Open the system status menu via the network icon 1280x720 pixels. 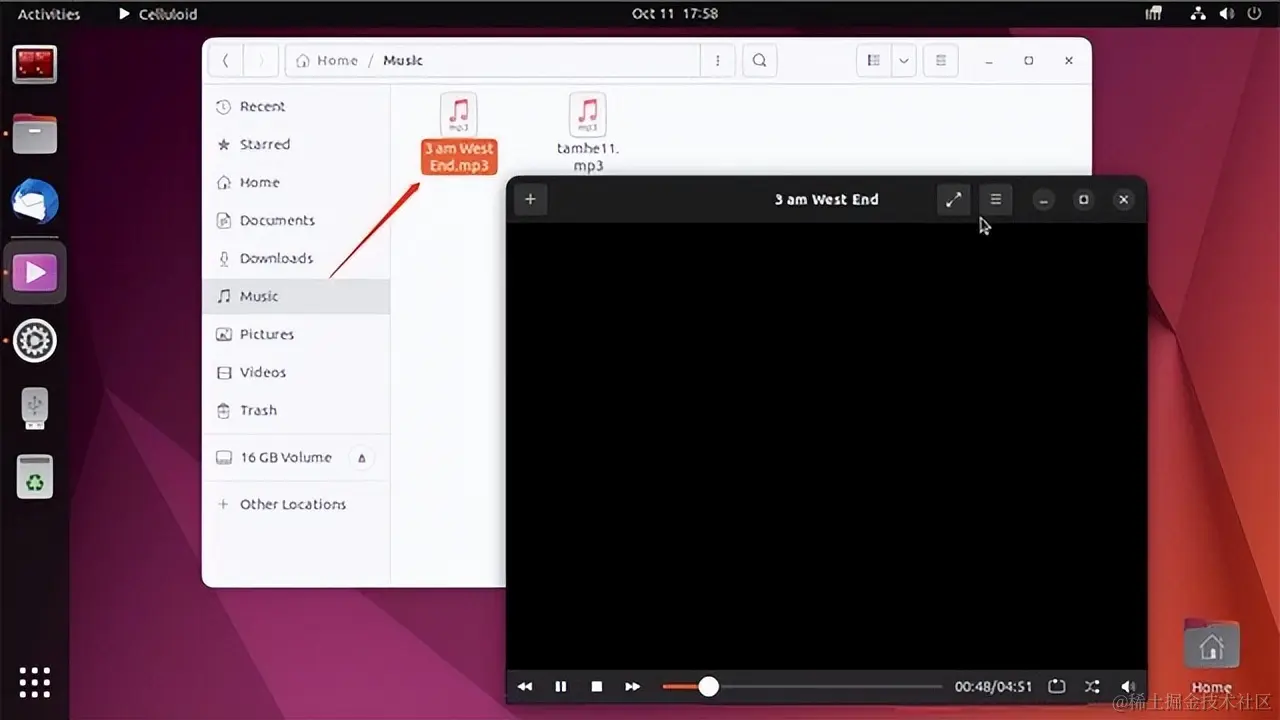click(1199, 14)
